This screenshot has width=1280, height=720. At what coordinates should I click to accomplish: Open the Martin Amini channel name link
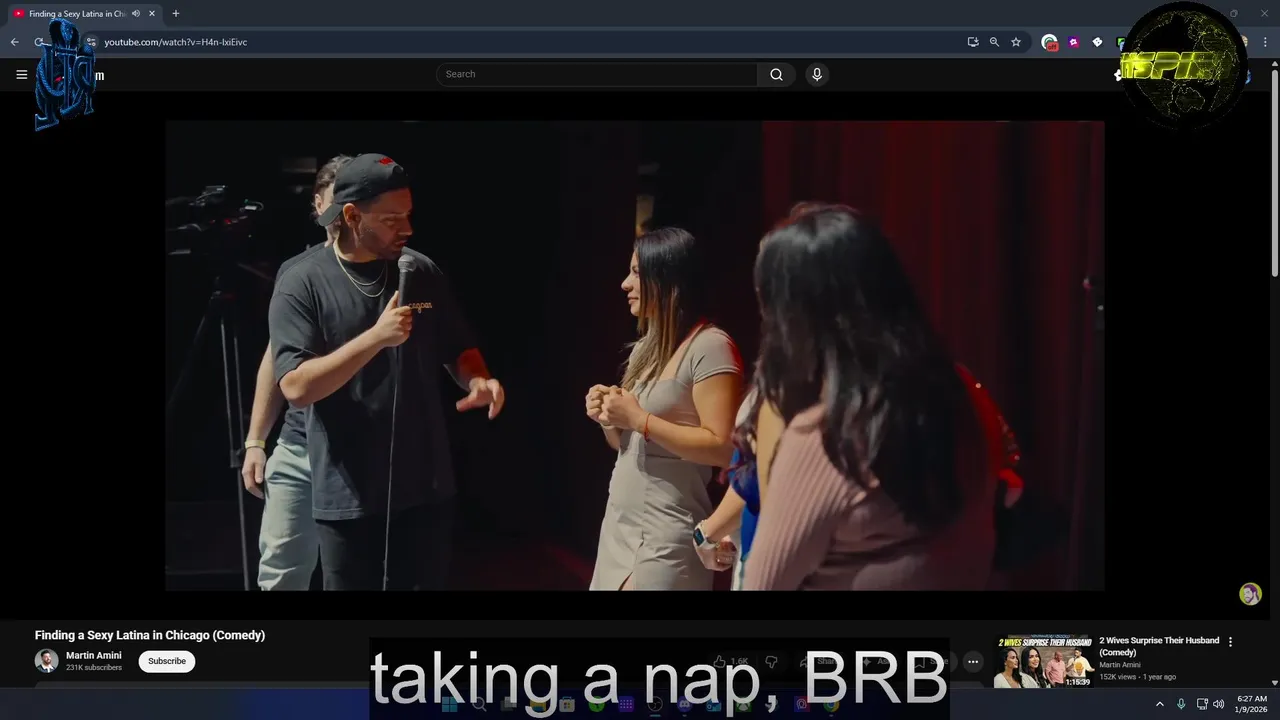(x=94, y=656)
